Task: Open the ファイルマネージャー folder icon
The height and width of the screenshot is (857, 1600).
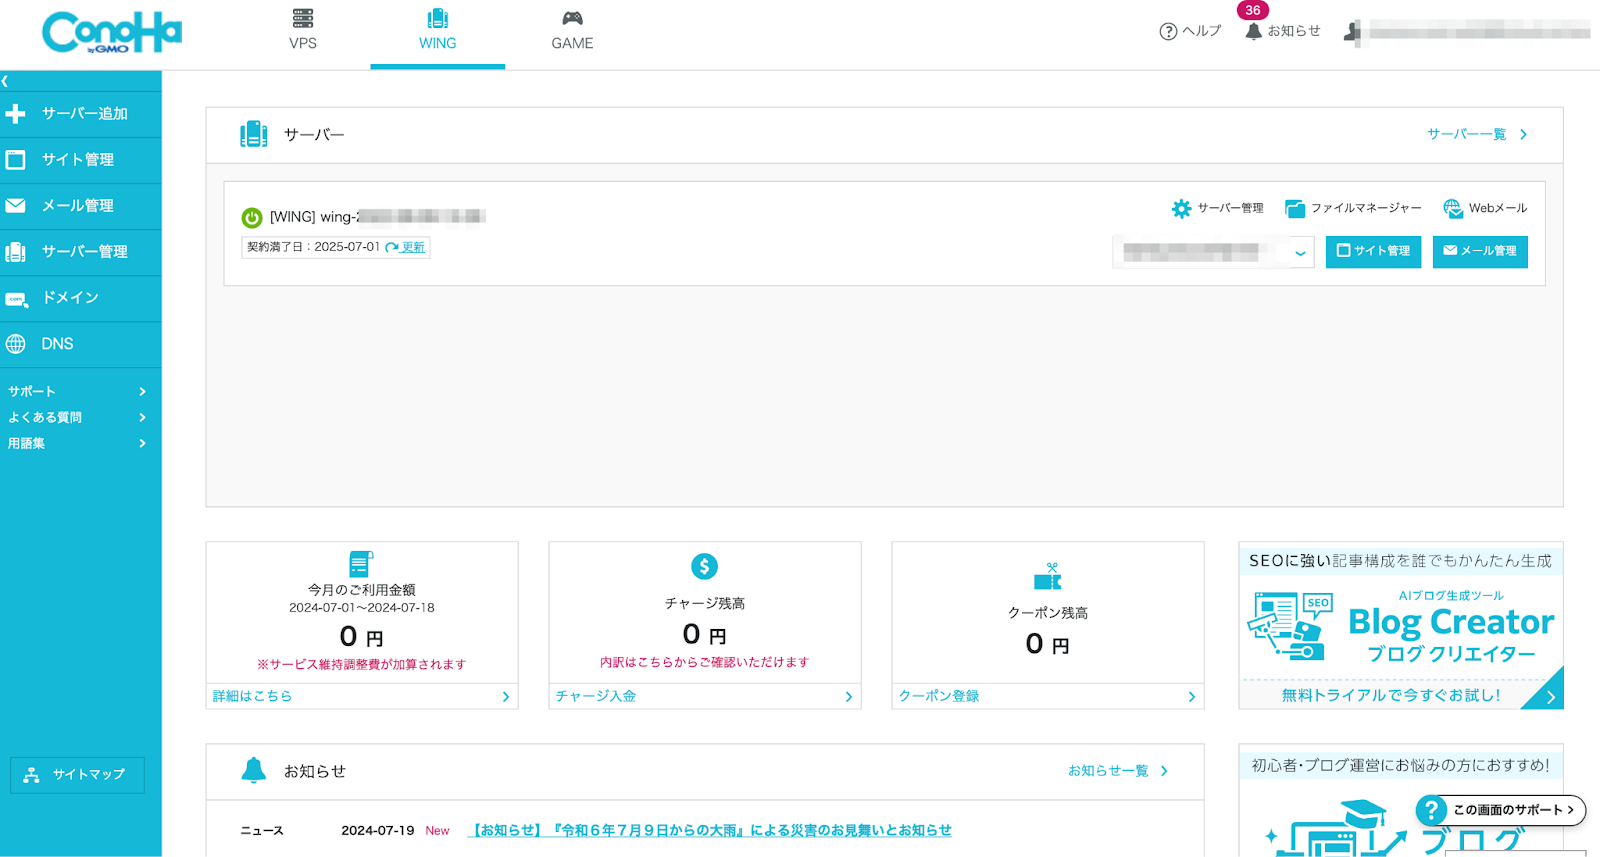Action: [x=1295, y=208]
